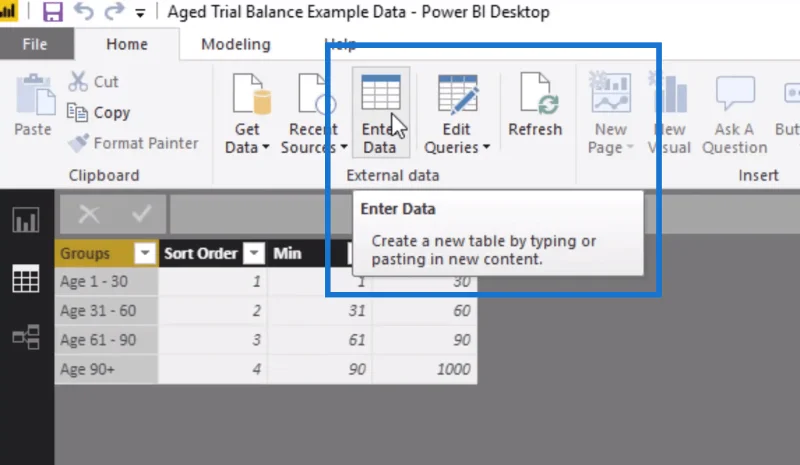Open the File menu tab
This screenshot has width=800, height=465.
click(x=35, y=44)
